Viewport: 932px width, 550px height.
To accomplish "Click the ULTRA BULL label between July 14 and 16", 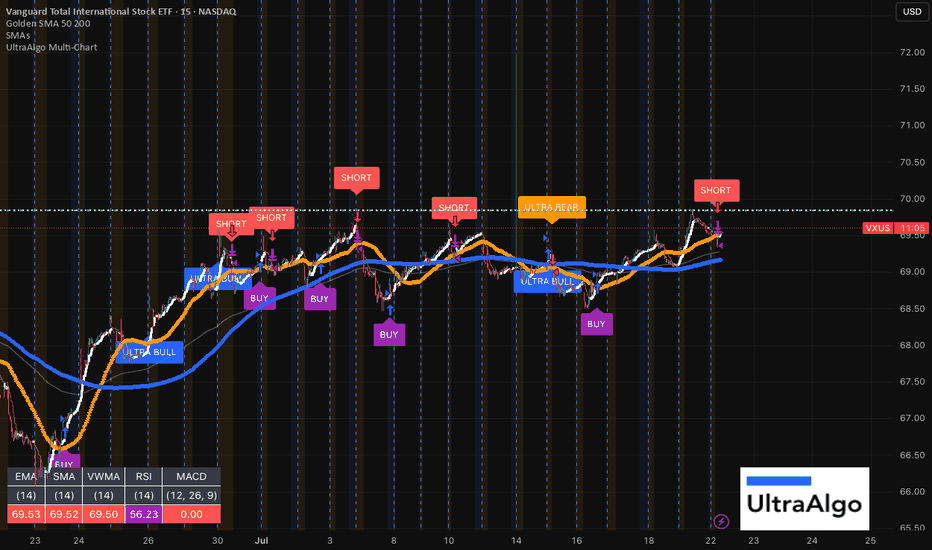I will click(x=547, y=281).
